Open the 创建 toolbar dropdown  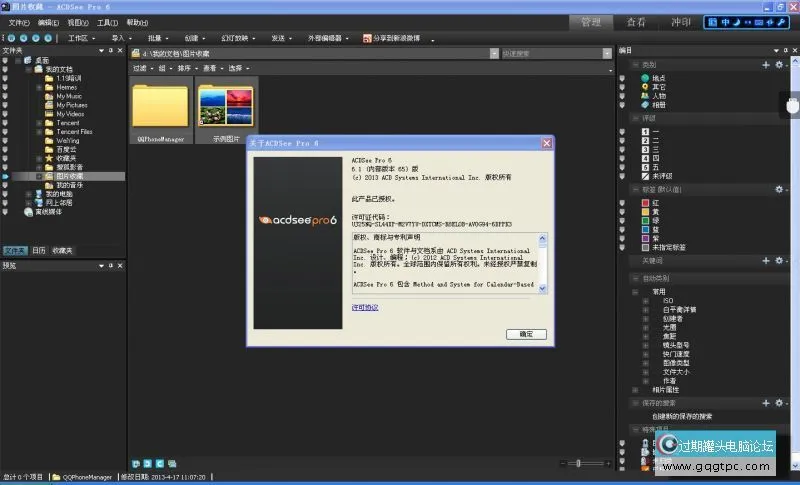pyautogui.click(x=194, y=38)
